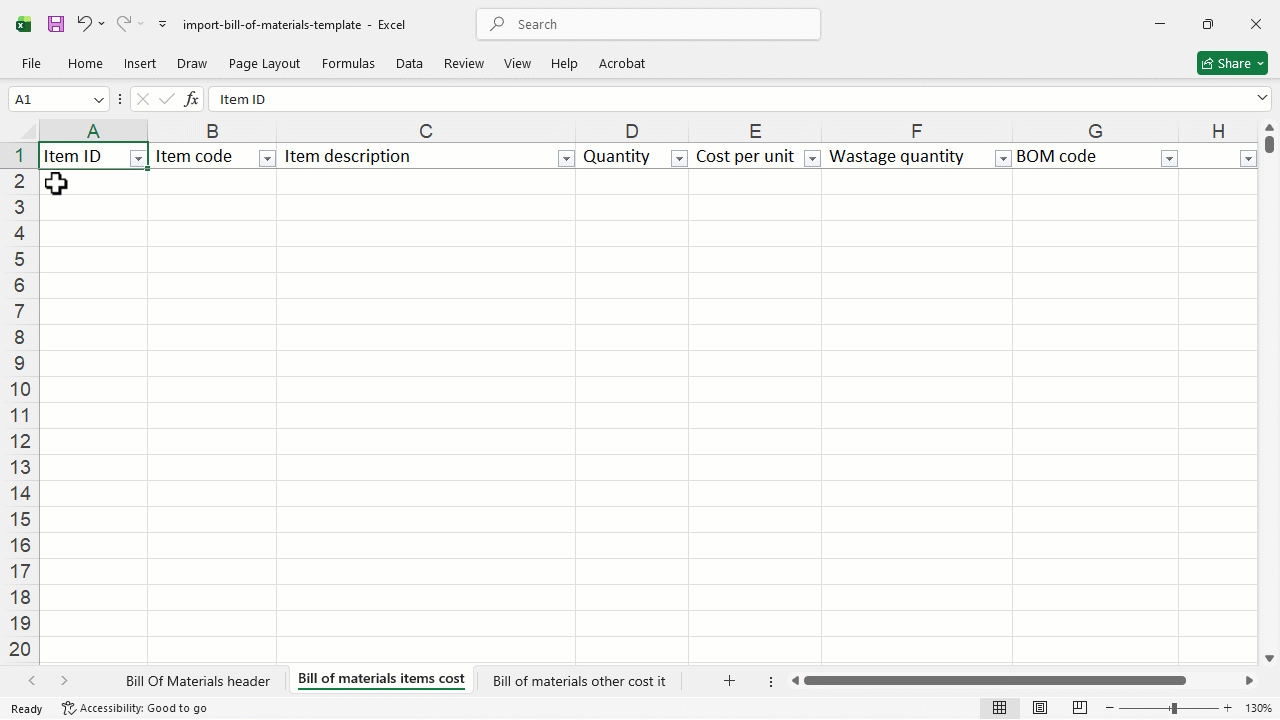The height and width of the screenshot is (720, 1280).
Task: Switch to Page Break Preview icon
Action: click(1080, 708)
